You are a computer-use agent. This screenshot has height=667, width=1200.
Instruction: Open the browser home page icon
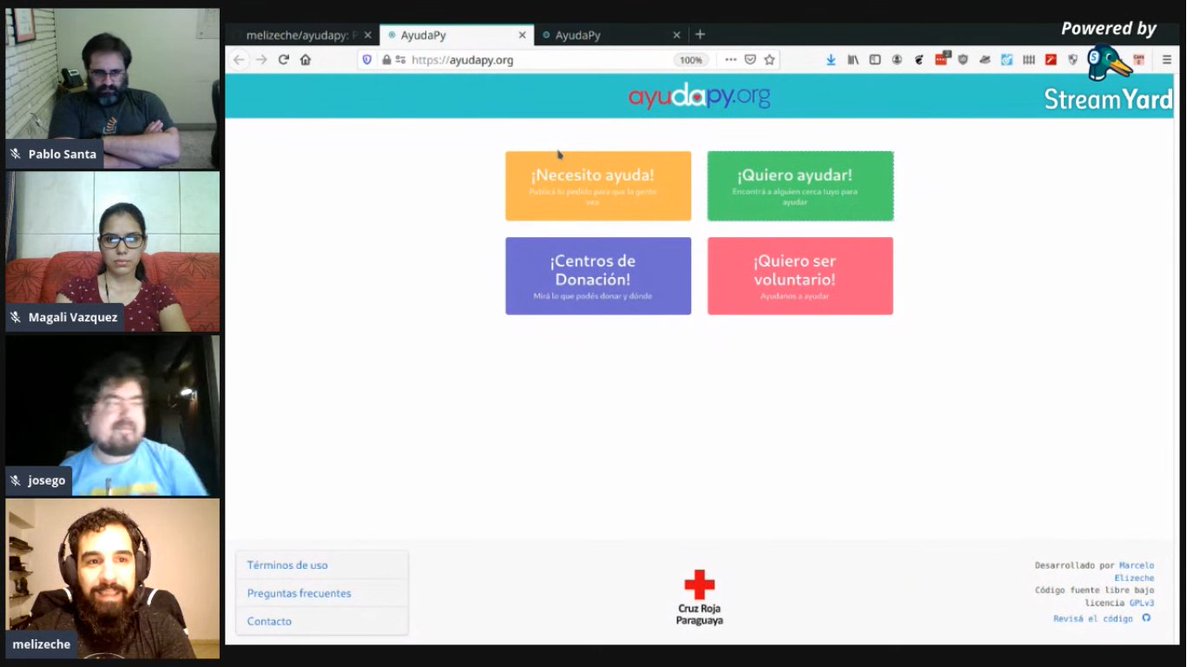coord(305,60)
